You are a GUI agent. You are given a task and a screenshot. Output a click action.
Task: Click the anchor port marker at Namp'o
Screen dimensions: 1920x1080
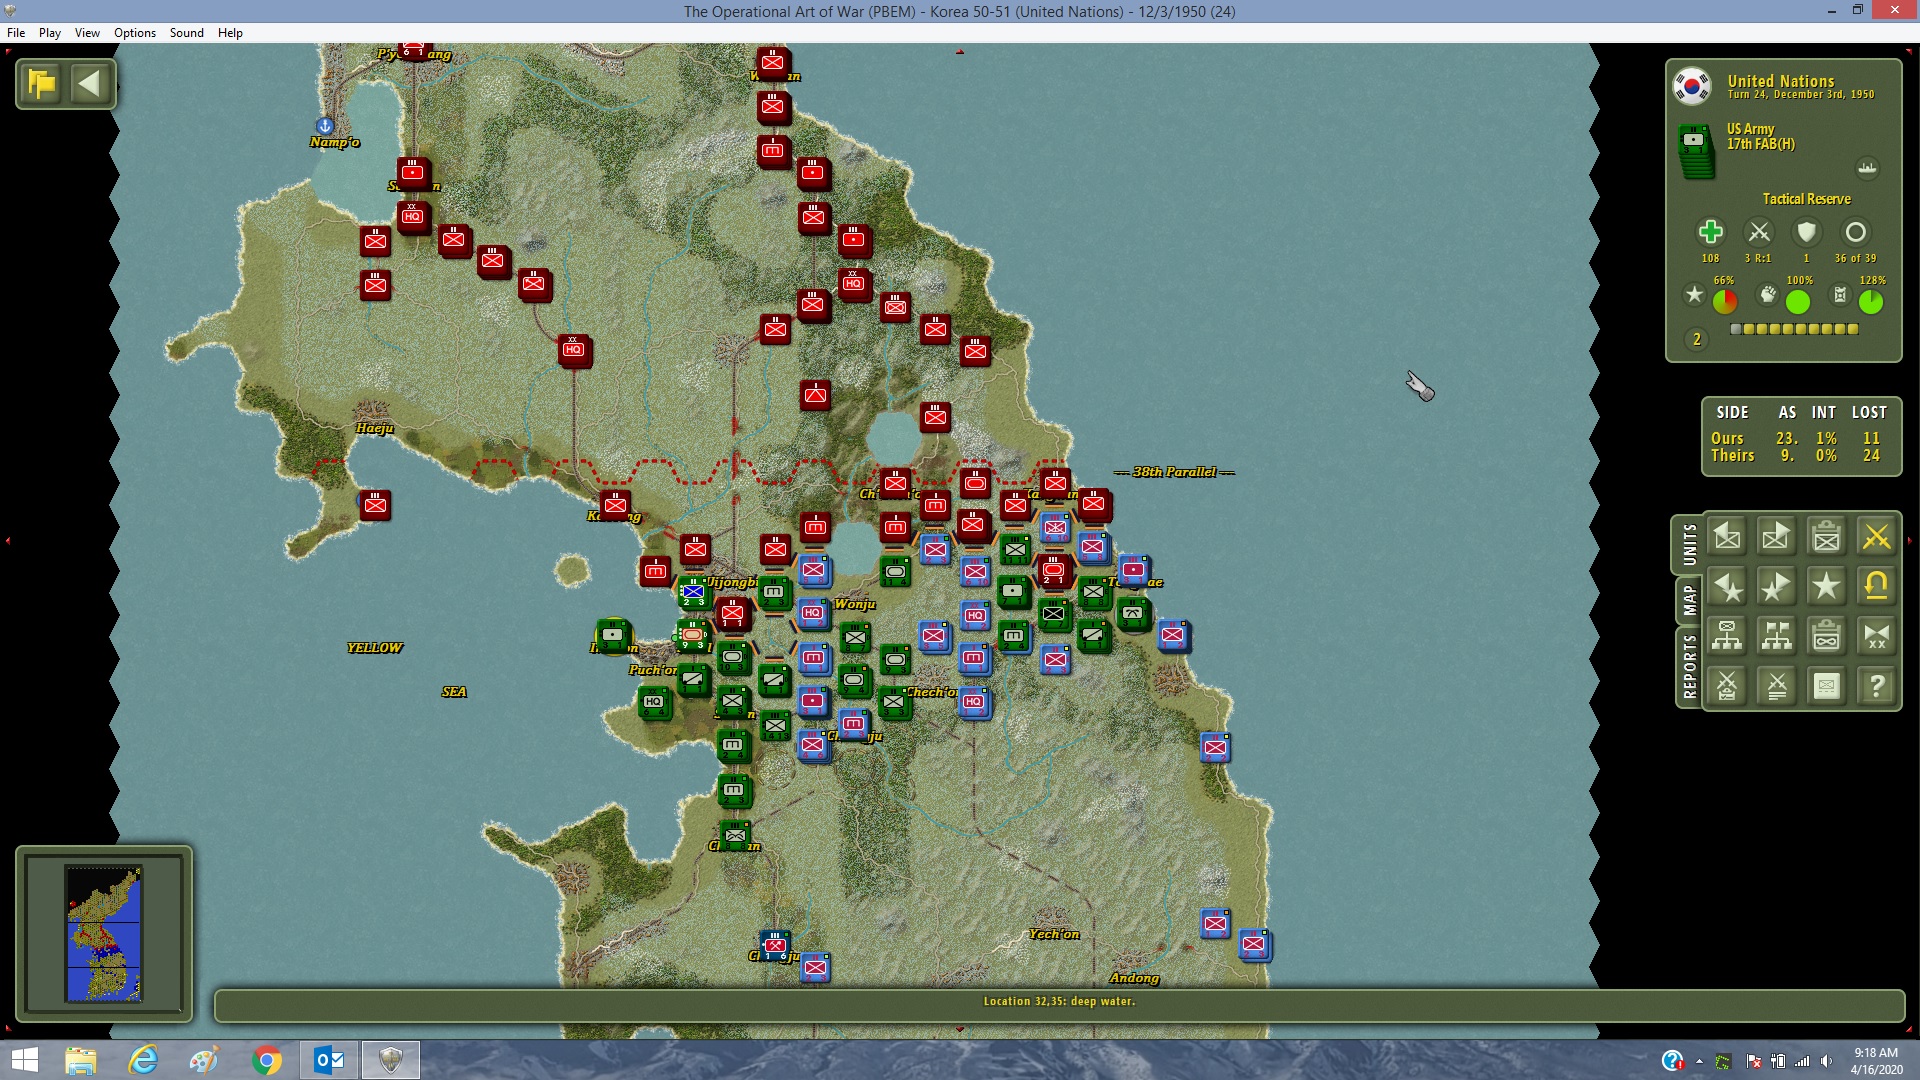(324, 126)
